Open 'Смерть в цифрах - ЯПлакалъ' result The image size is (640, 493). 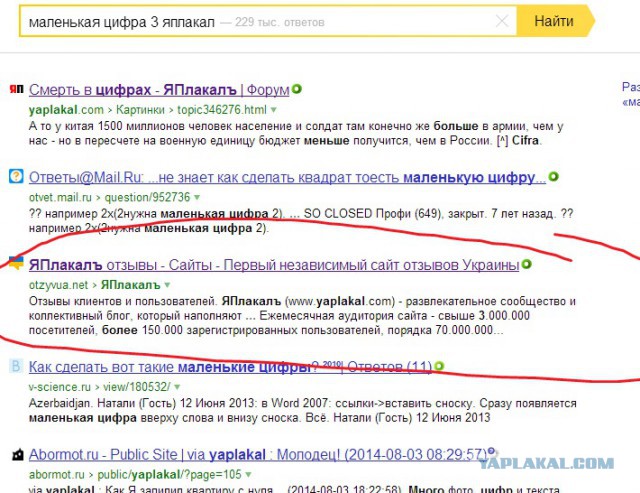159,90
